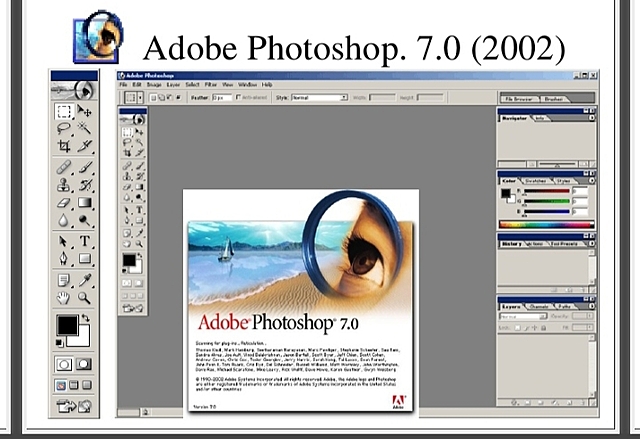Reset default colors icon in the enlarged toolbox
The image size is (640, 439).
pyautogui.click(x=60, y=343)
